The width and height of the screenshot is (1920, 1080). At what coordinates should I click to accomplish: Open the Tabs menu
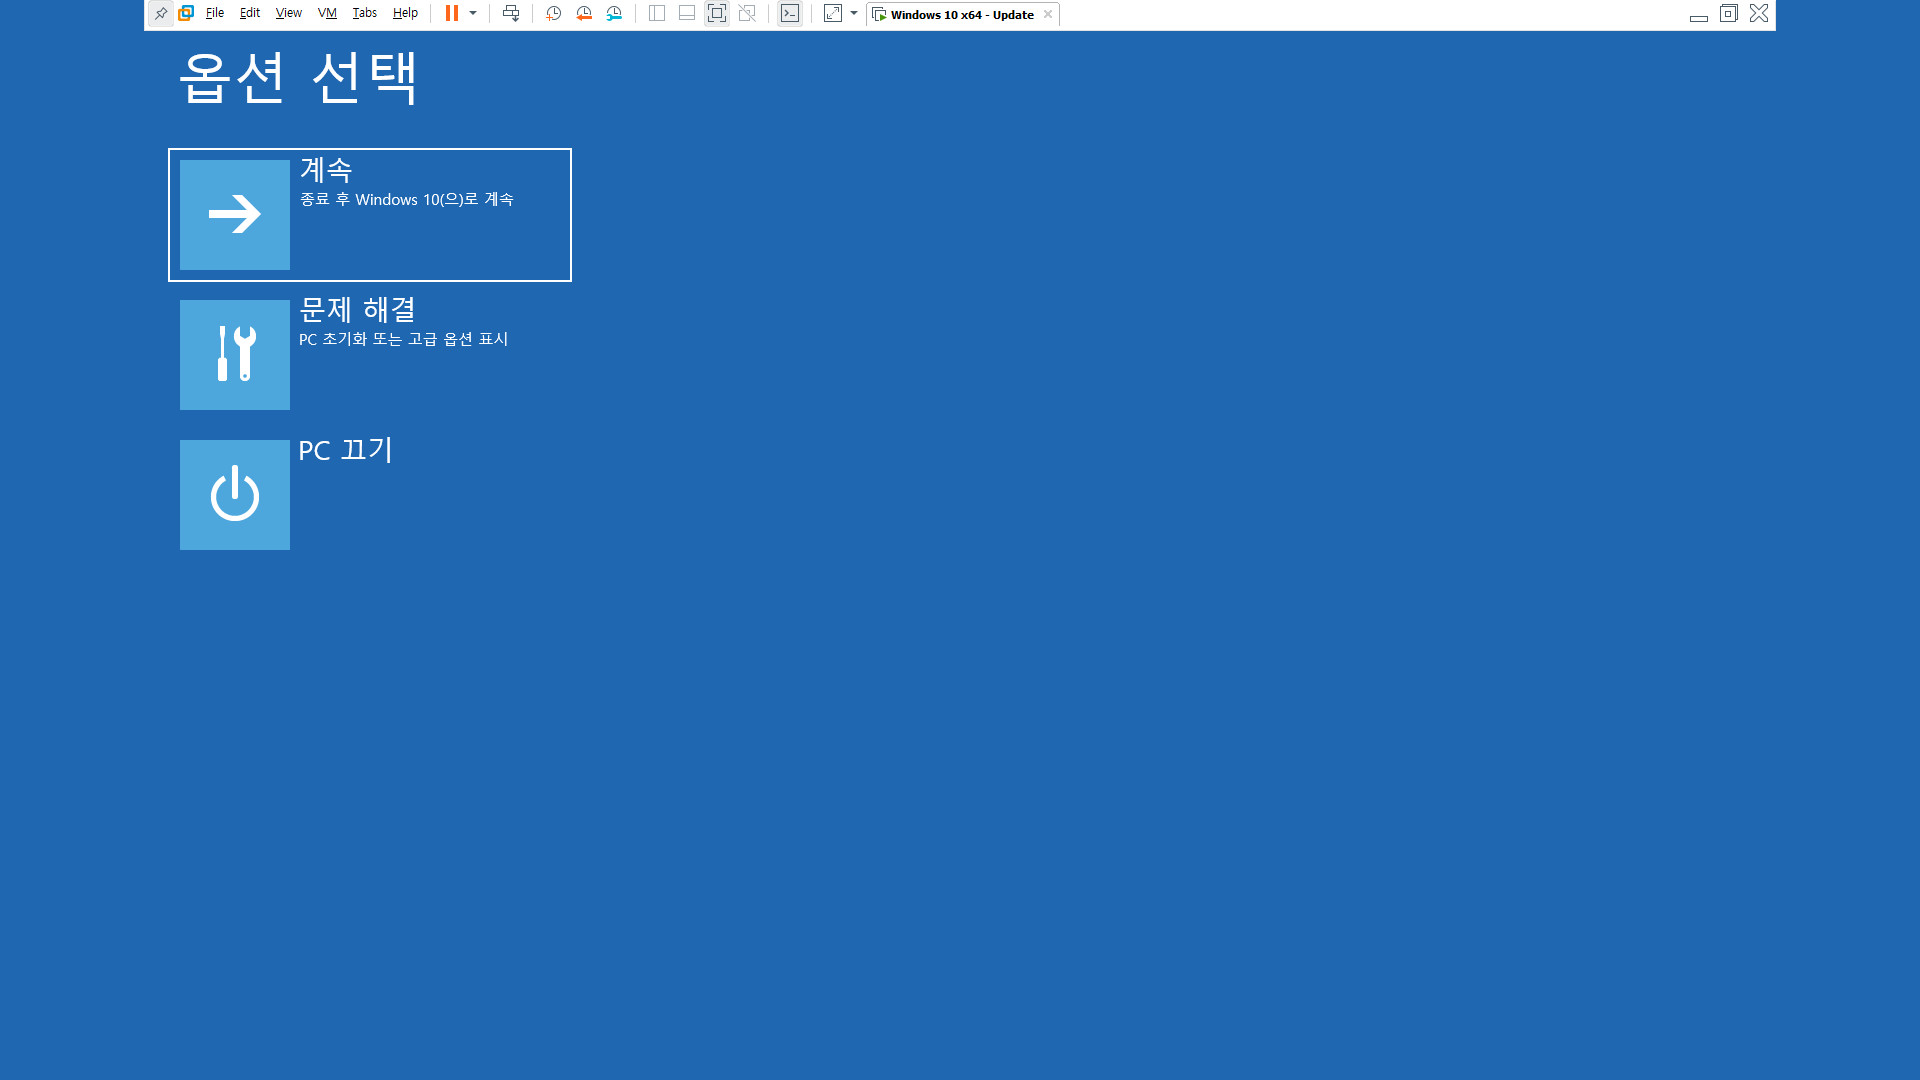tap(365, 14)
